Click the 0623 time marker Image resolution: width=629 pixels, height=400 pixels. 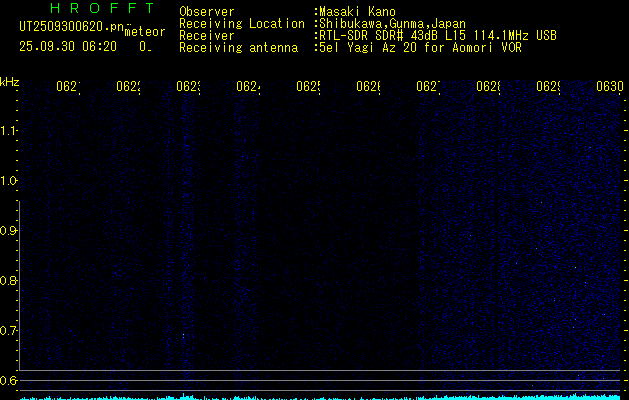point(188,86)
